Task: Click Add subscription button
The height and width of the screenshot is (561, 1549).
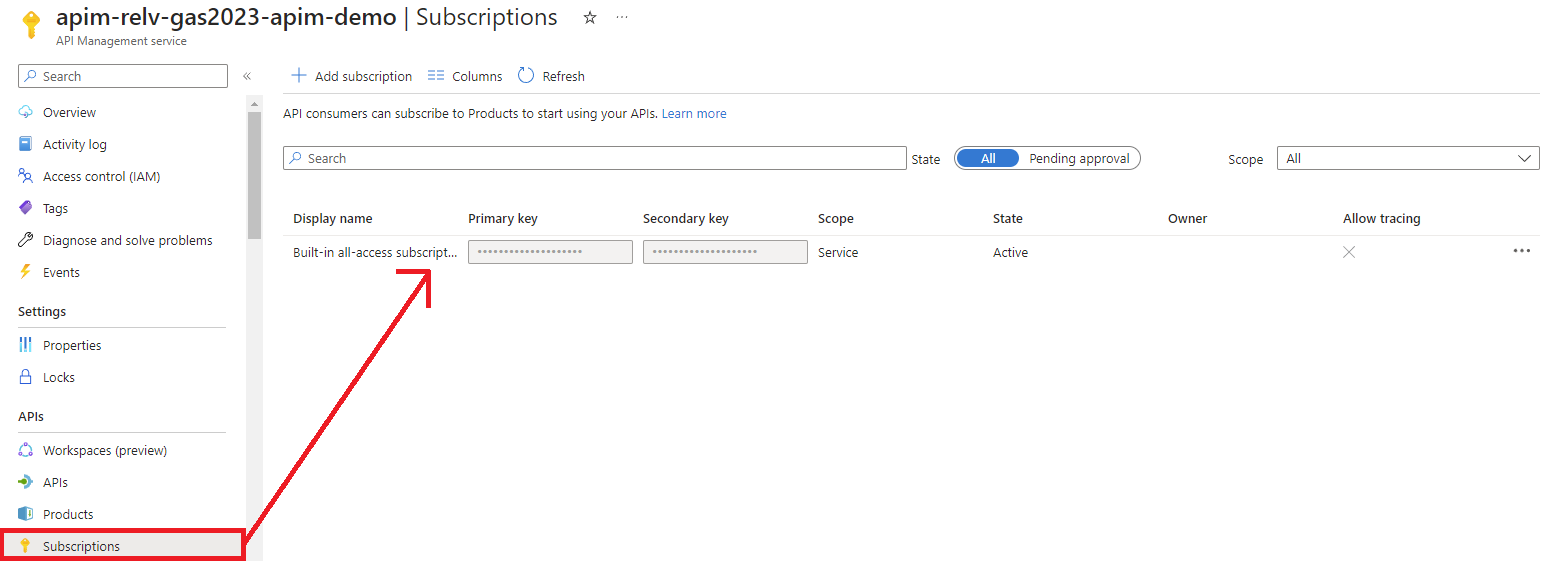Action: (351, 76)
